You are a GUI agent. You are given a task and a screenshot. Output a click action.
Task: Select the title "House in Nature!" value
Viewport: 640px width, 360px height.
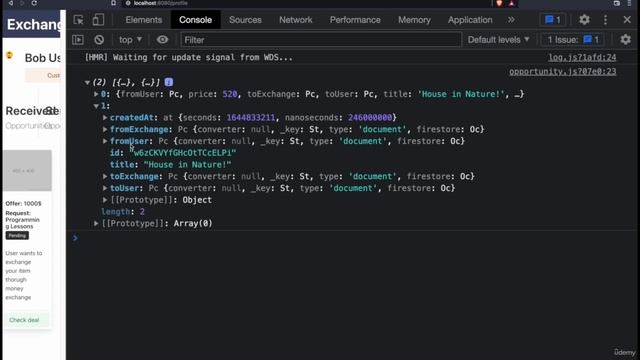coord(187,164)
